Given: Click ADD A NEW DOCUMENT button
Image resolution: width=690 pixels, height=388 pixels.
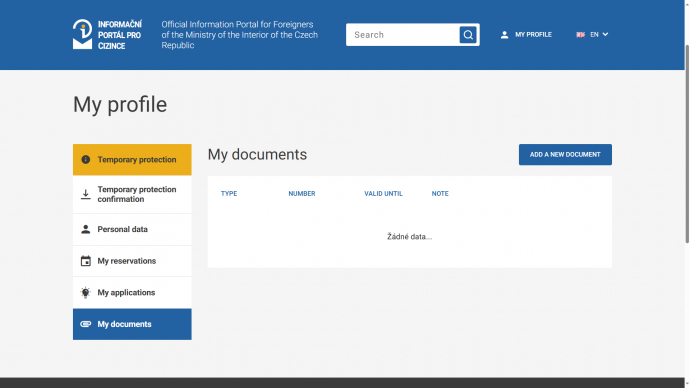Looking at the screenshot, I should coord(565,154).
